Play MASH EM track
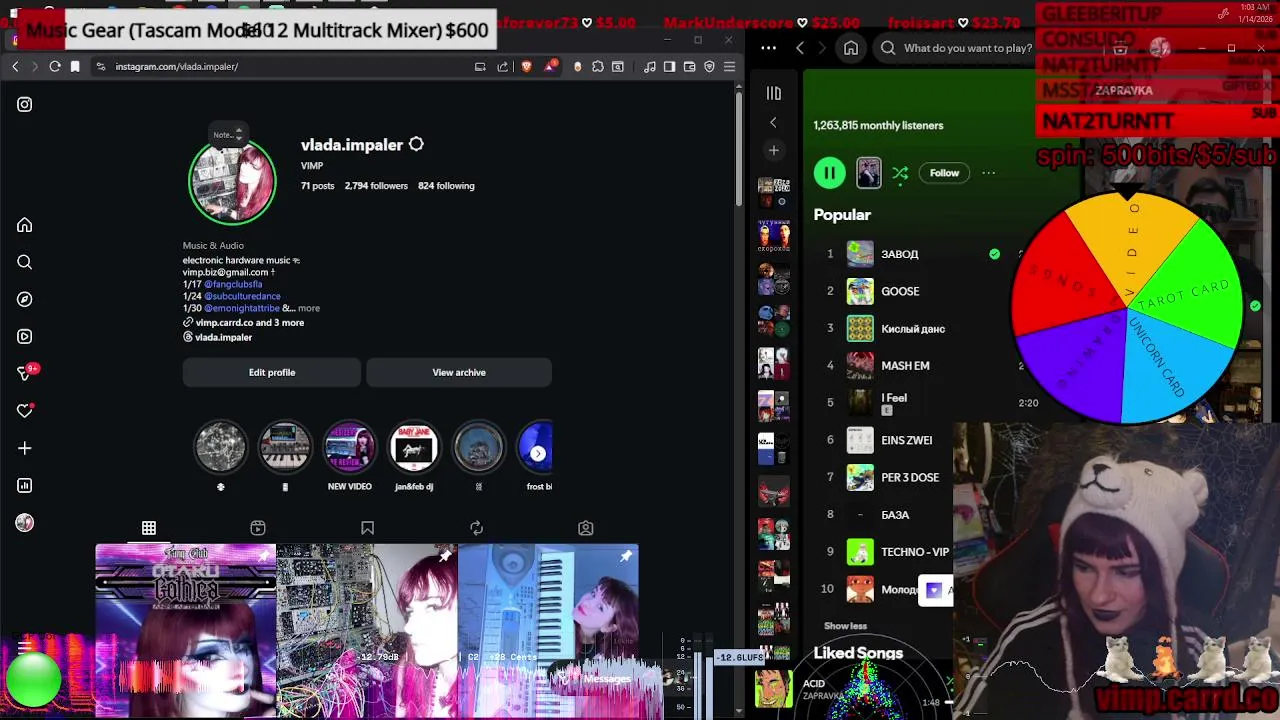This screenshot has width=1280, height=720. coord(905,365)
